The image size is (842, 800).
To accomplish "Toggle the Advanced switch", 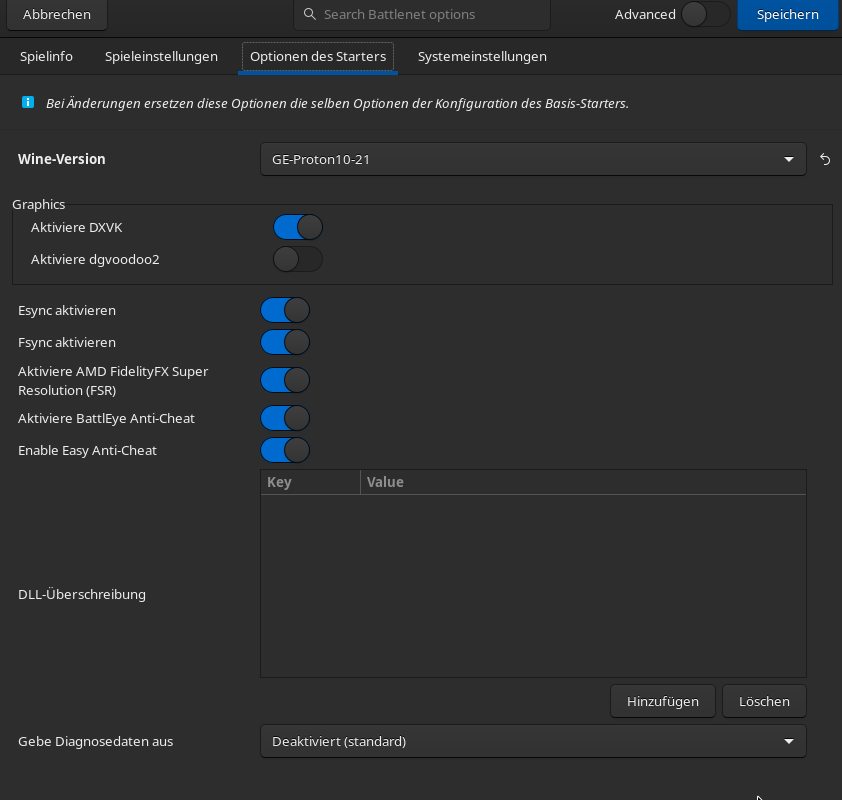I will [706, 14].
